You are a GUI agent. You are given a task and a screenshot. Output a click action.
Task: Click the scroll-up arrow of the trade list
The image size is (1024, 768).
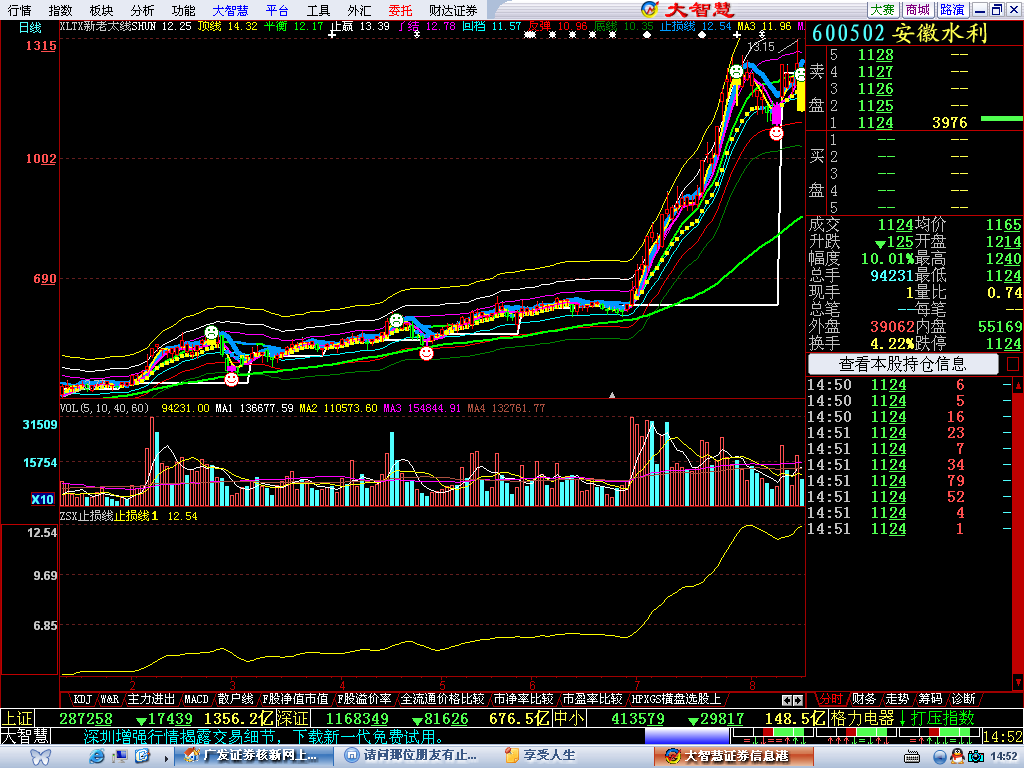[x=1017, y=385]
